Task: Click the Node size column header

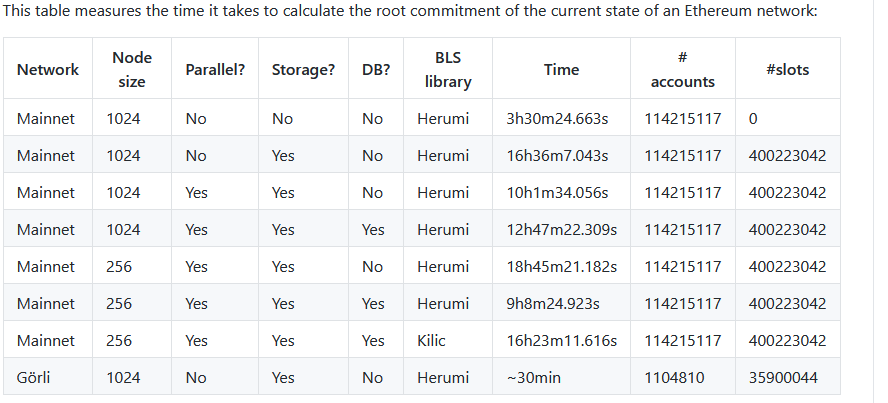Action: pyautogui.click(x=132, y=69)
